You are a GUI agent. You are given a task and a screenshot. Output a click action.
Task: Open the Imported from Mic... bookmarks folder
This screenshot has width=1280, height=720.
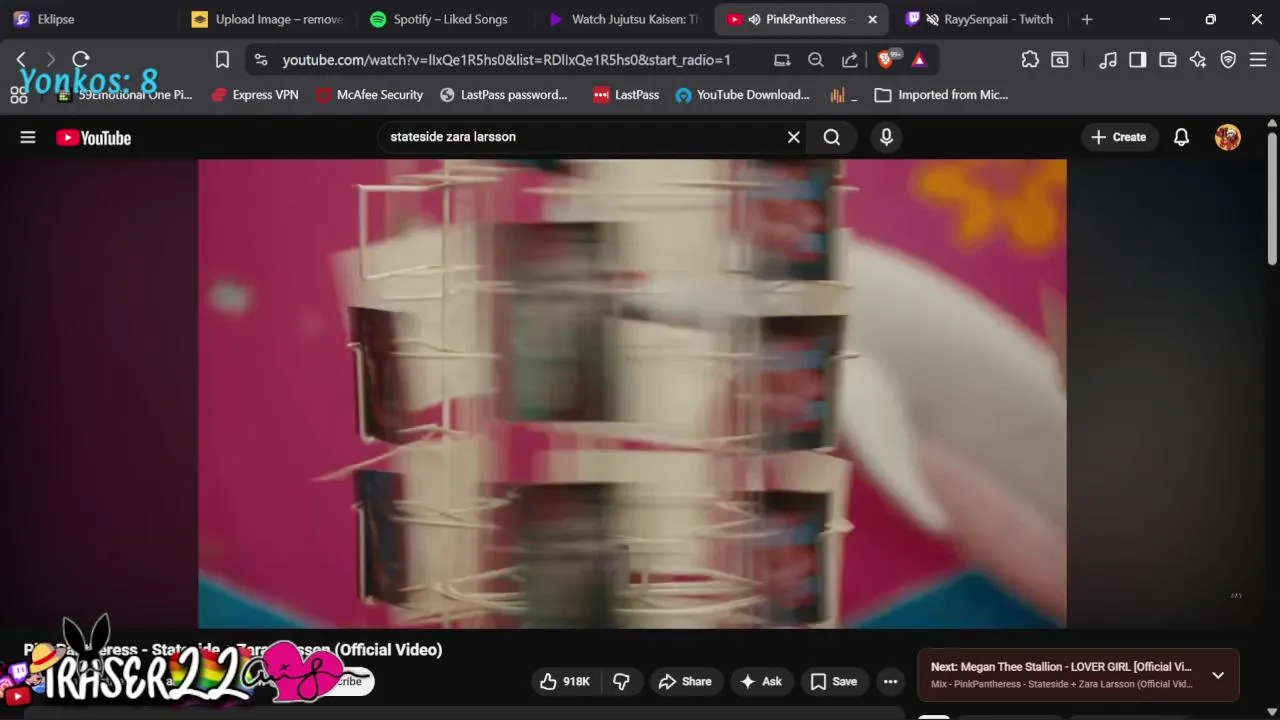(941, 95)
